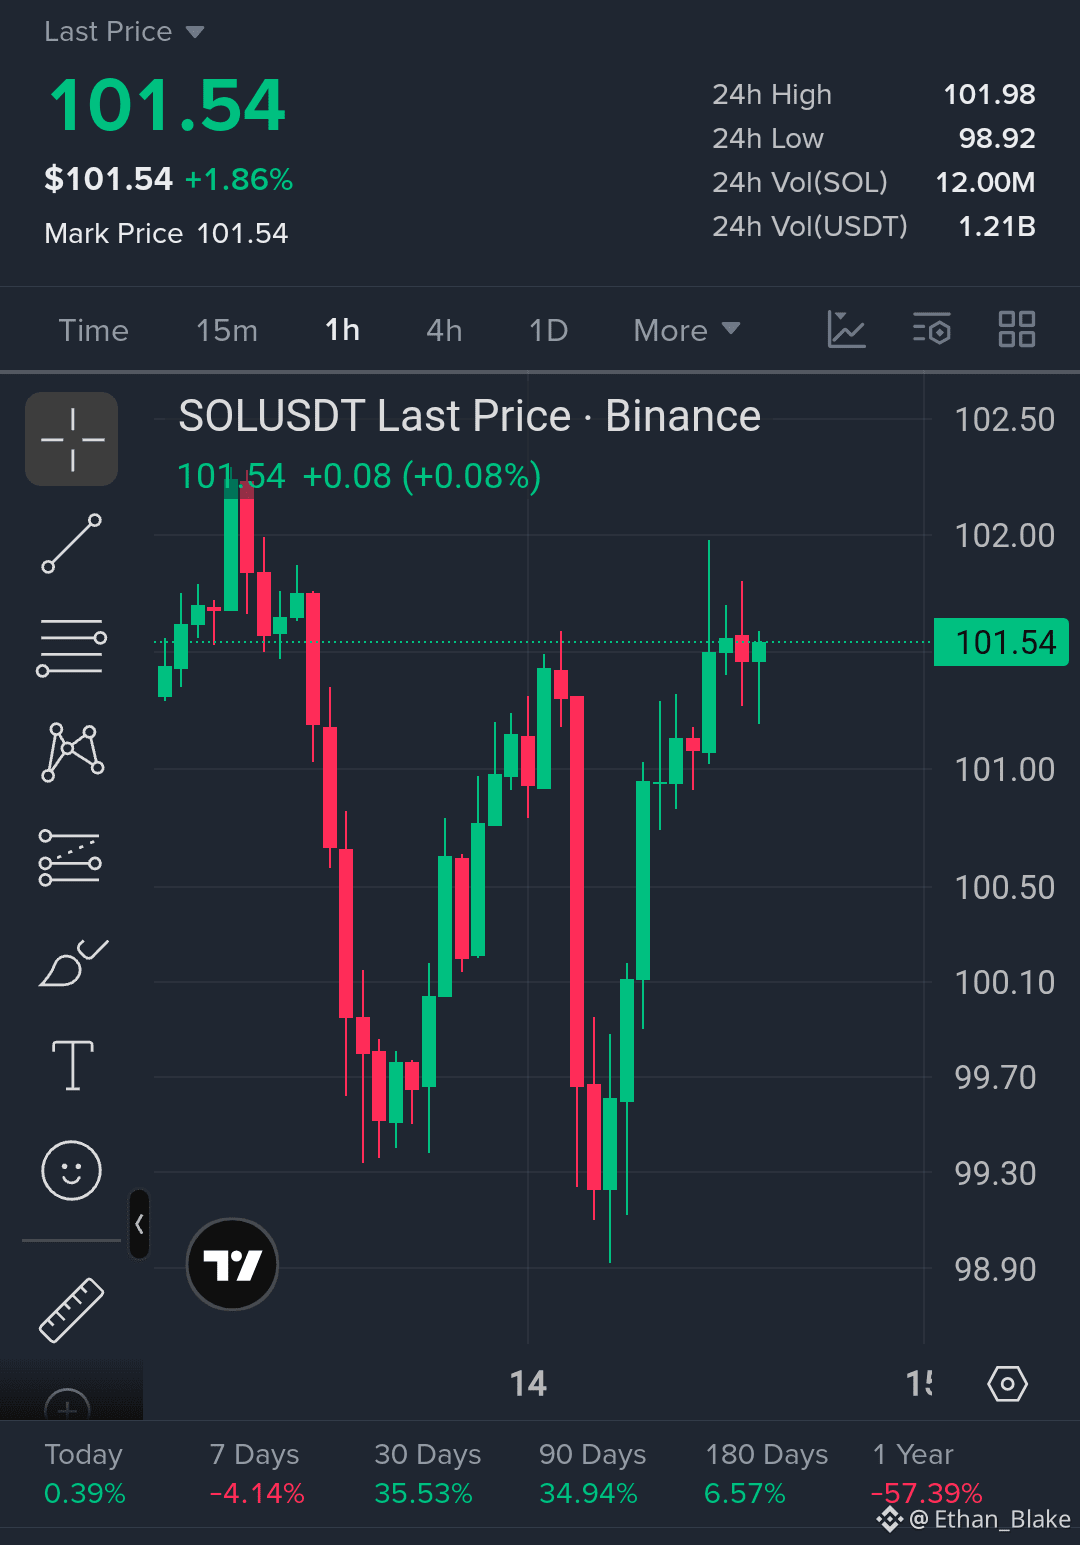The width and height of the screenshot is (1080, 1545).
Task: Click the TradingView logo button
Action: 232,1264
